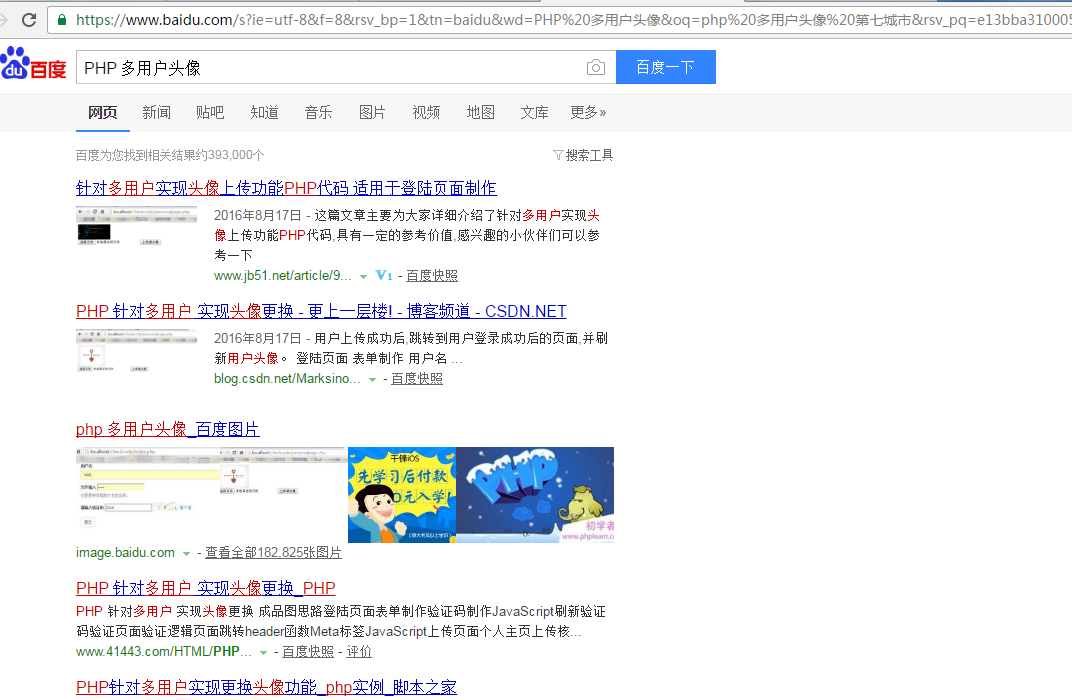Click the browser reload icon
This screenshot has height=700, width=1072.
tap(29, 20)
